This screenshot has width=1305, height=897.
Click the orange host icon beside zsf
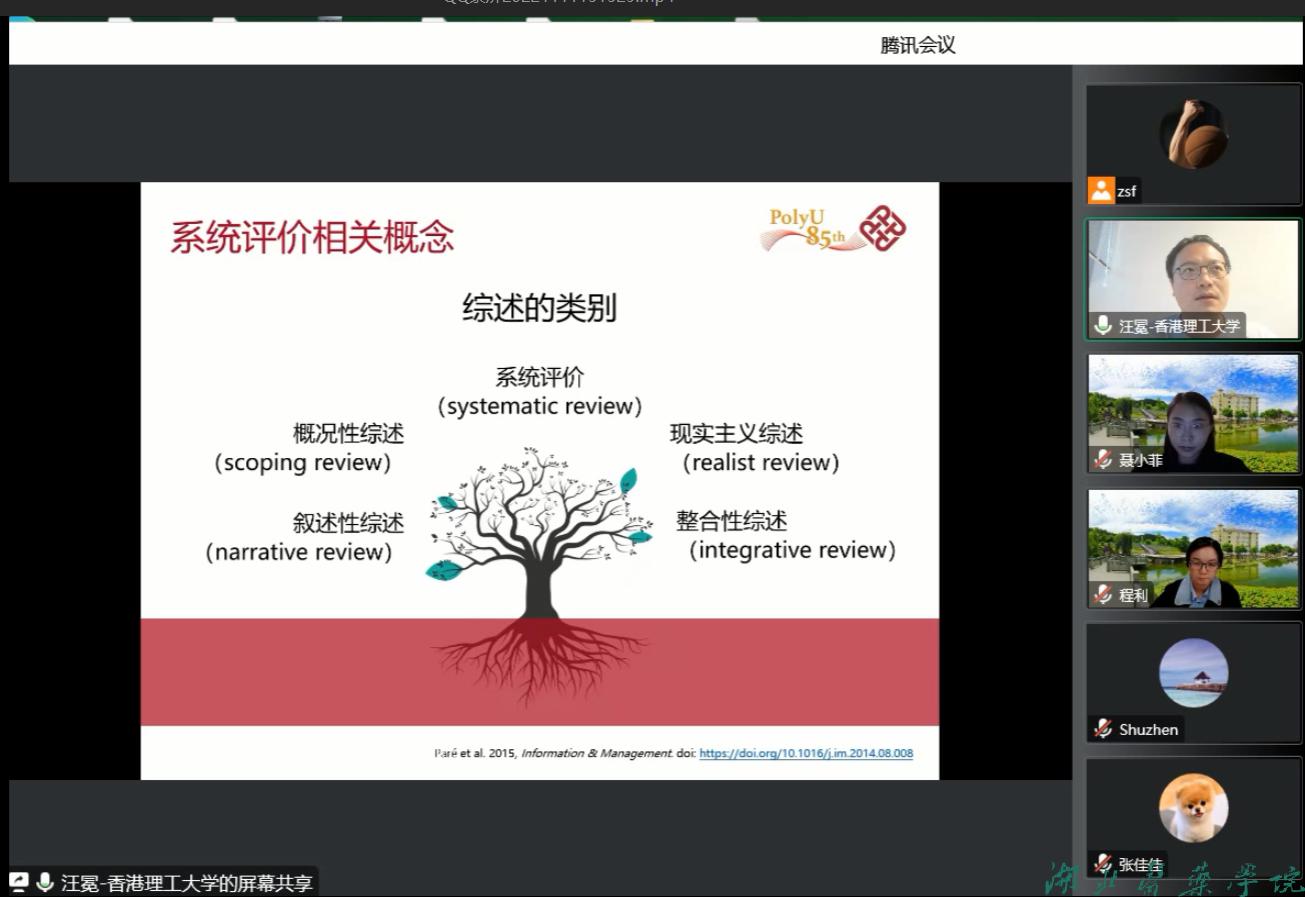(x=1101, y=190)
